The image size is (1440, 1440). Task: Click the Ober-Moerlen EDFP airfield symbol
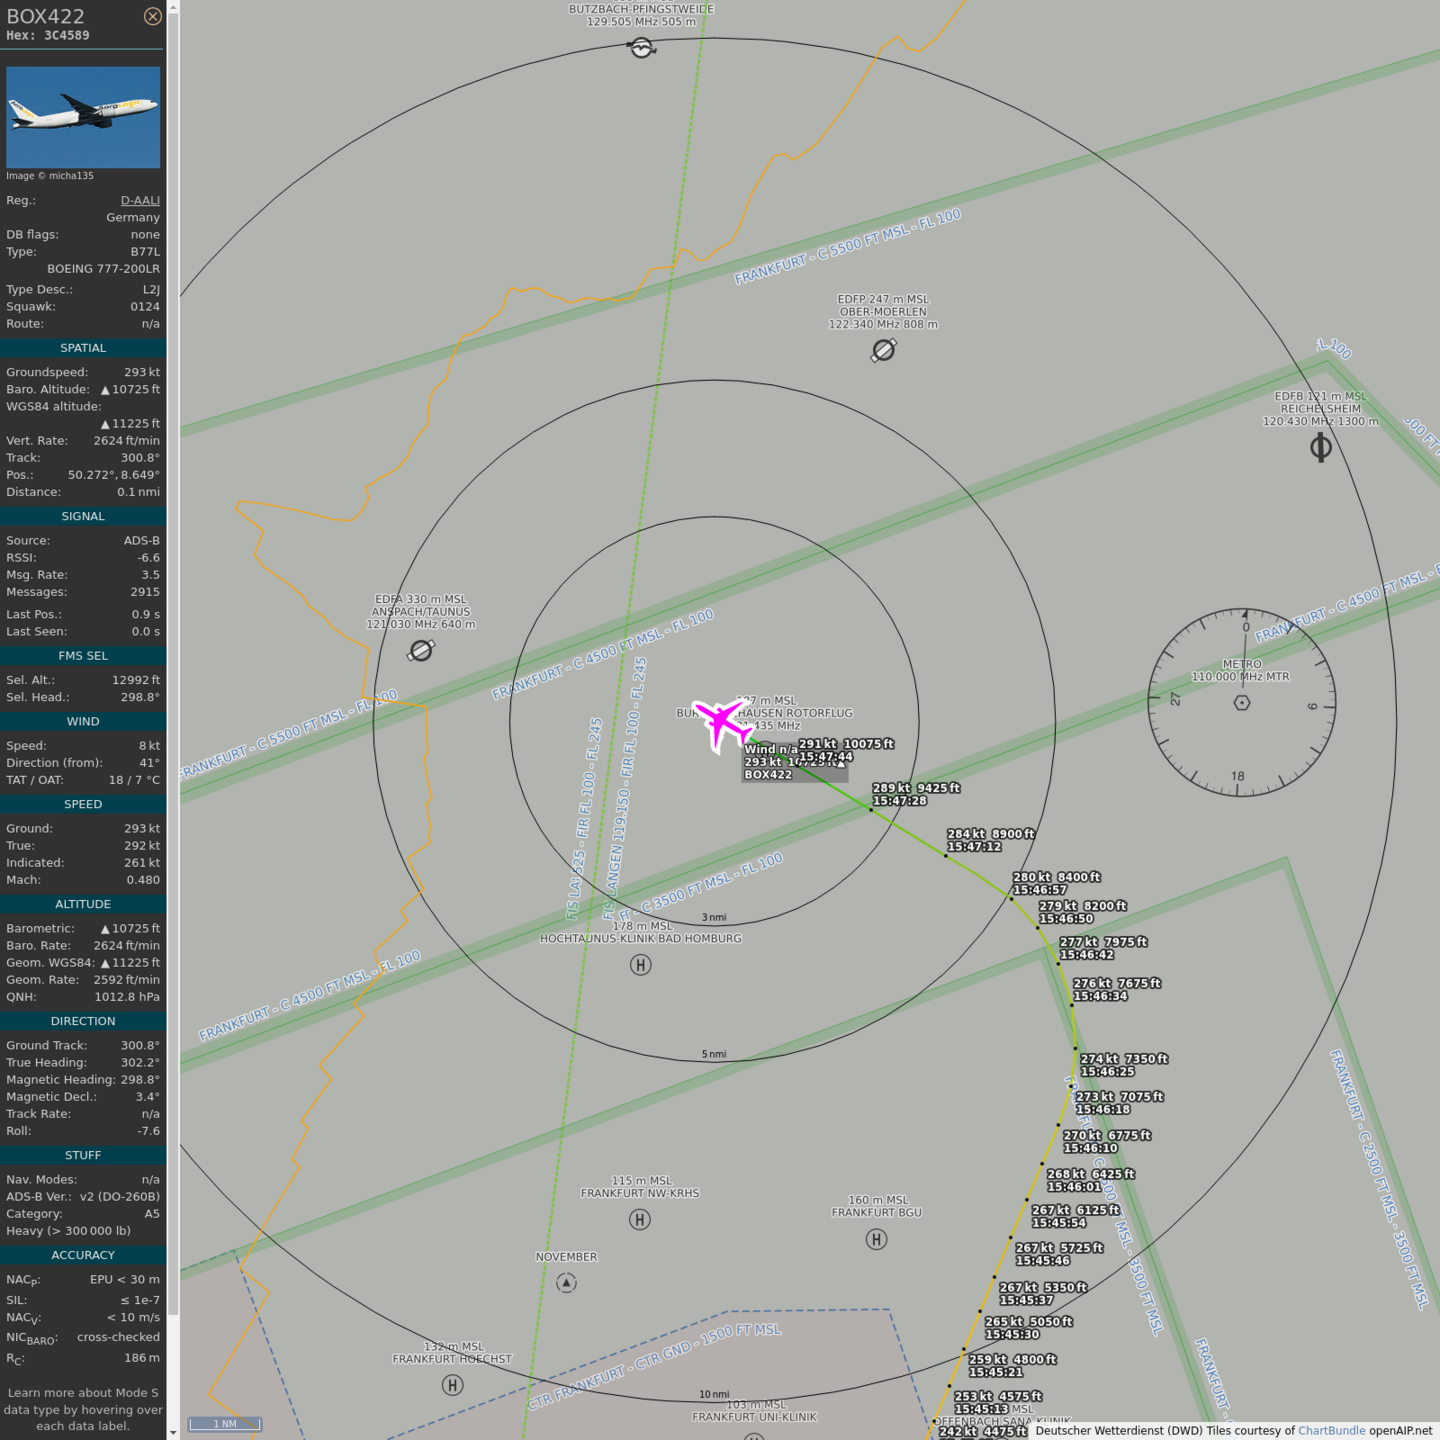883,350
